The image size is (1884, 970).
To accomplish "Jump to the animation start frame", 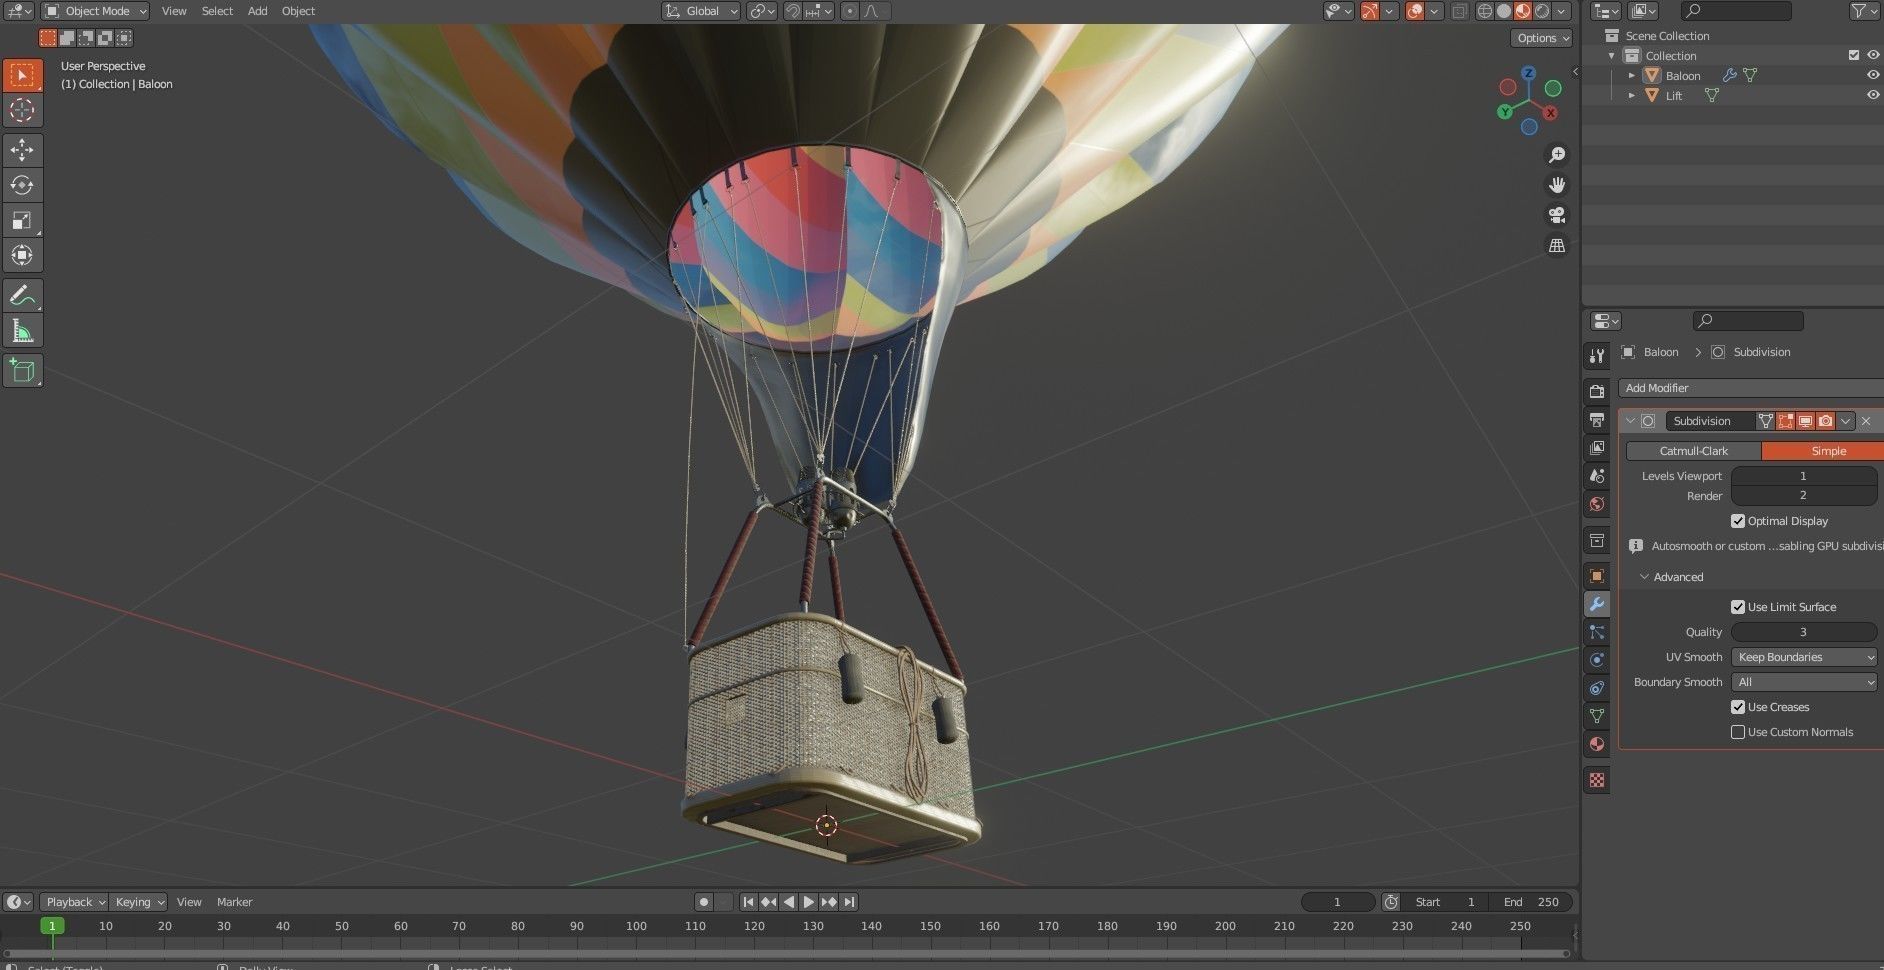I will [748, 902].
